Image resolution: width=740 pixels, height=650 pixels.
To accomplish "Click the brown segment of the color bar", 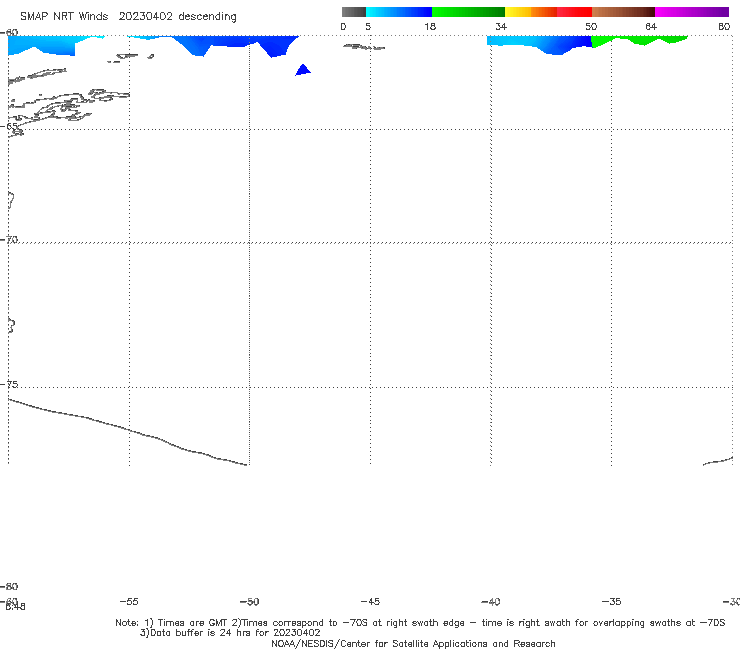I will pos(623,12).
